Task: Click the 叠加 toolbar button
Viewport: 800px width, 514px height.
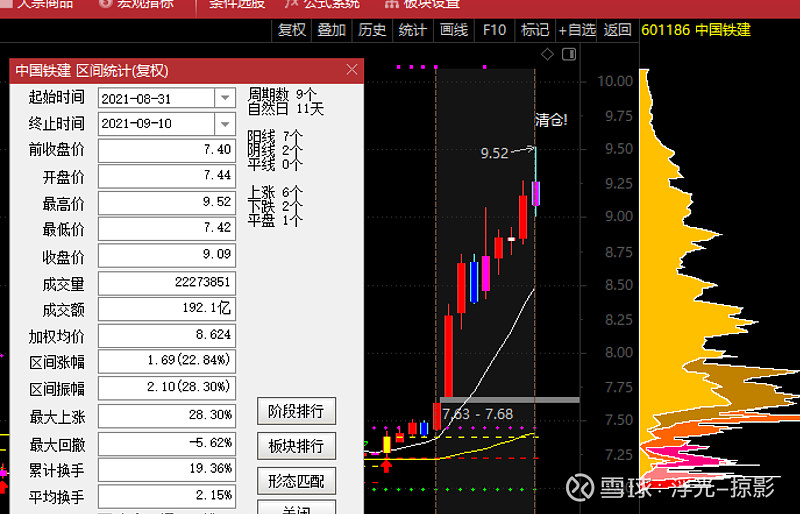Action: [x=332, y=30]
